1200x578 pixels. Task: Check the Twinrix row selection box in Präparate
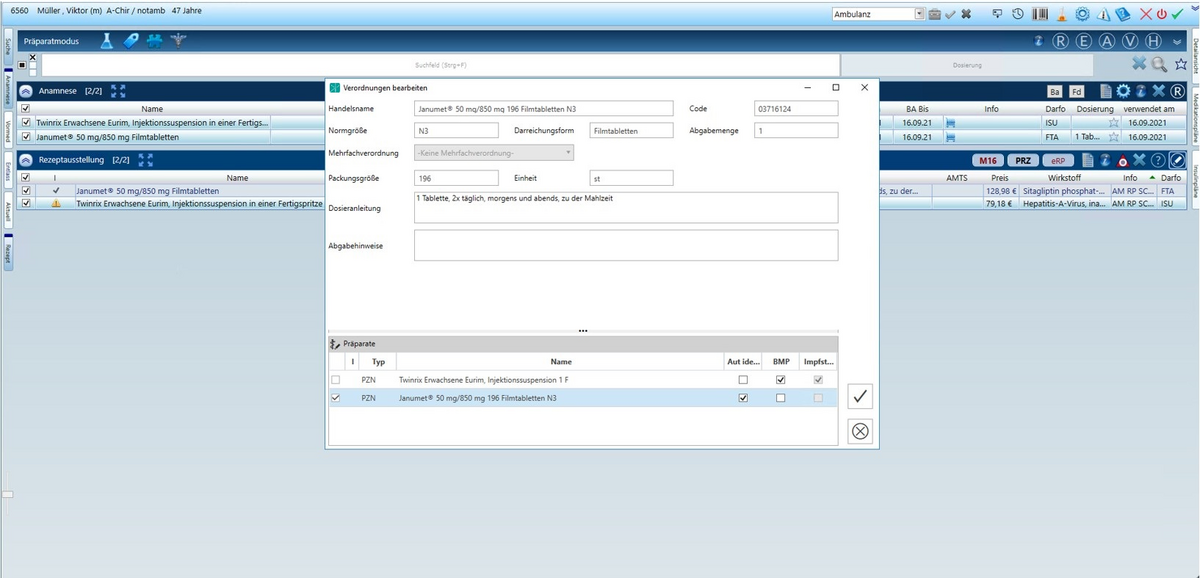coord(335,380)
